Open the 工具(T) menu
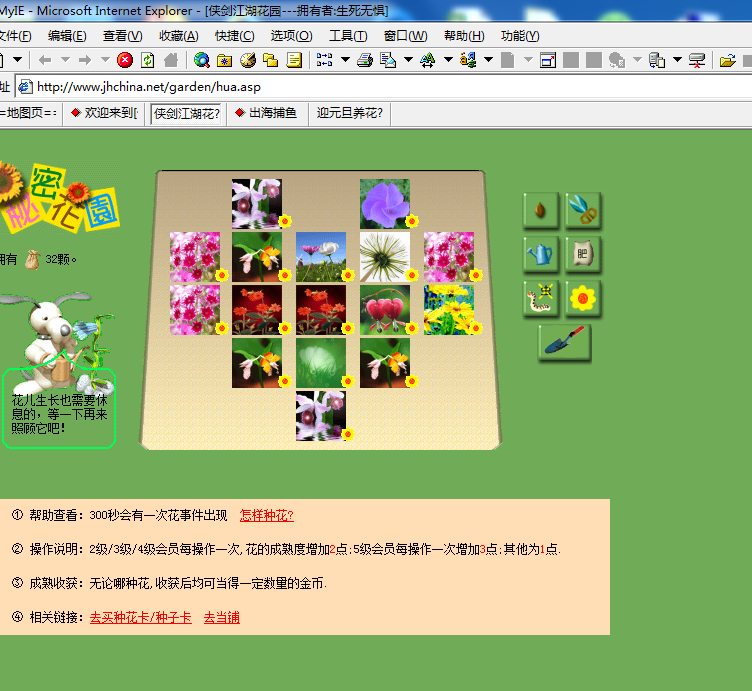The height and width of the screenshot is (691, 752). click(x=348, y=36)
